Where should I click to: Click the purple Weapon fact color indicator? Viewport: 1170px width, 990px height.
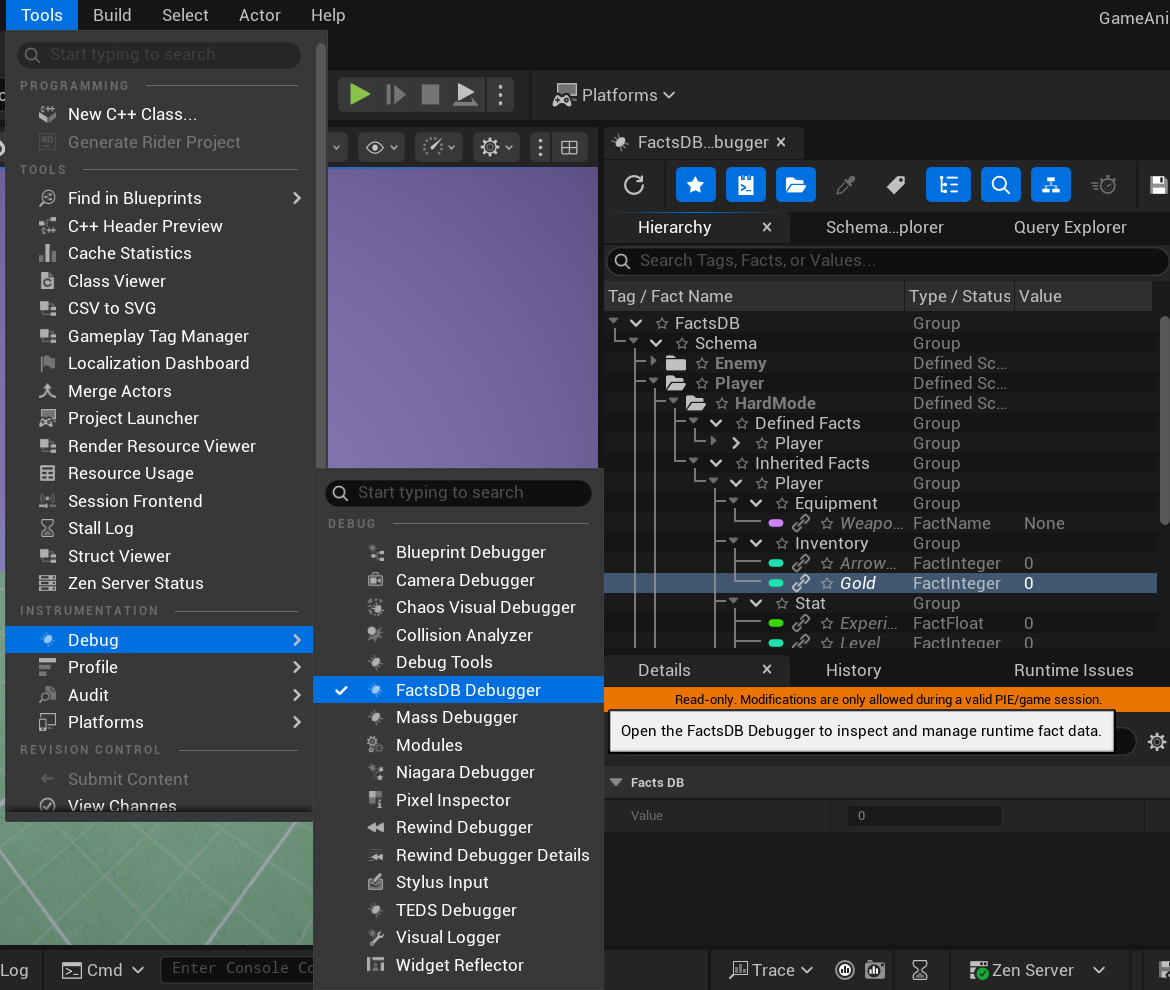[x=776, y=524]
